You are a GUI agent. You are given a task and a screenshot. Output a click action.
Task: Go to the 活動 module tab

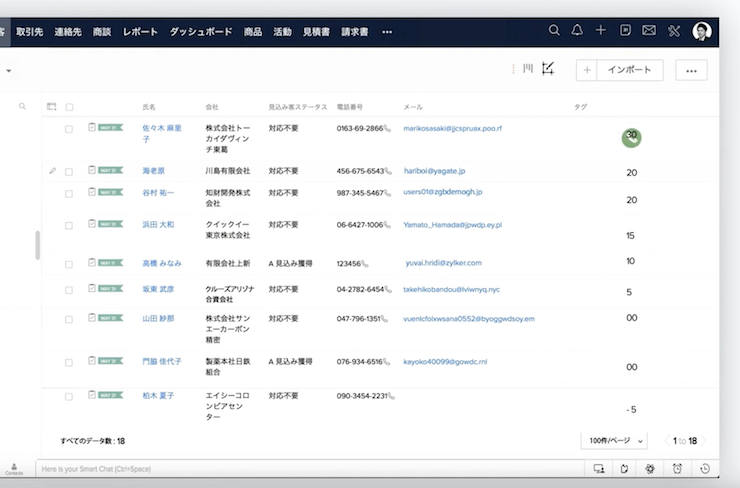[282, 32]
